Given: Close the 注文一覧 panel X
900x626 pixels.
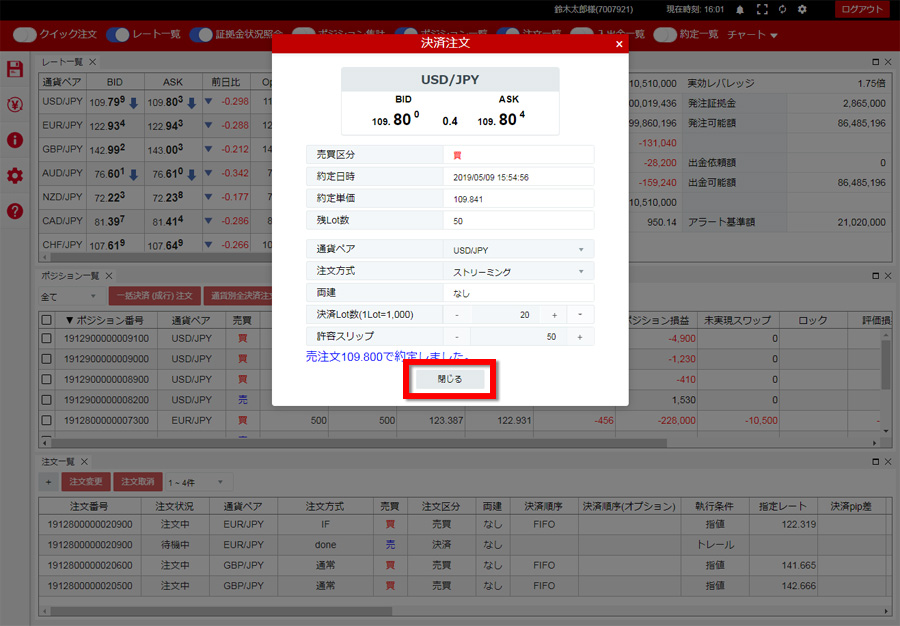Looking at the screenshot, I should pyautogui.click(x=84, y=462).
